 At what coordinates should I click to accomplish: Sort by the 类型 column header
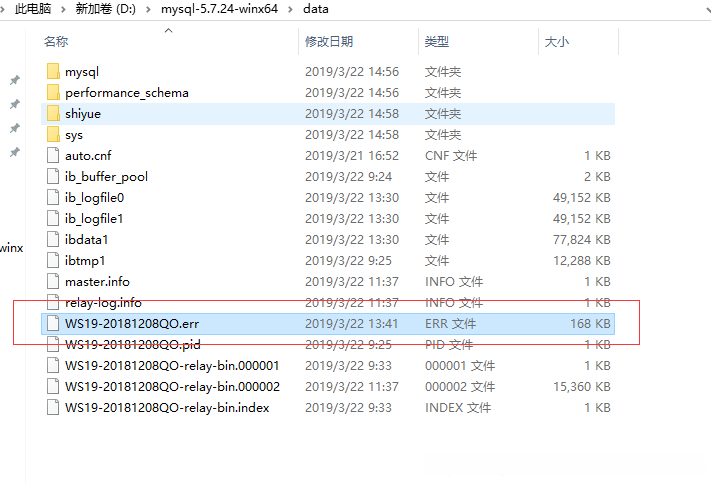coord(437,42)
